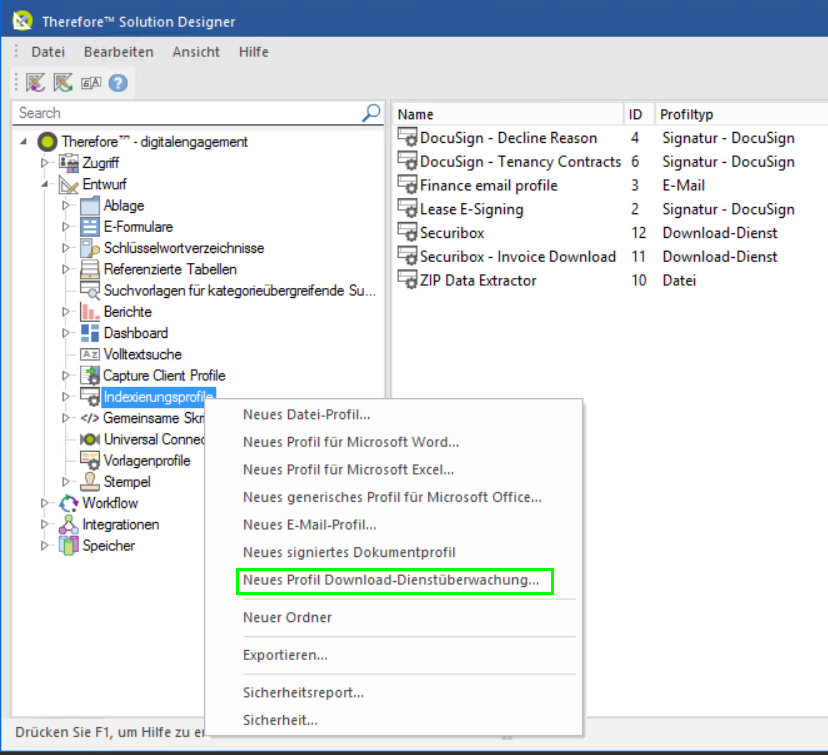Sort by the ID column header
This screenshot has width=828, height=755.
pos(639,114)
